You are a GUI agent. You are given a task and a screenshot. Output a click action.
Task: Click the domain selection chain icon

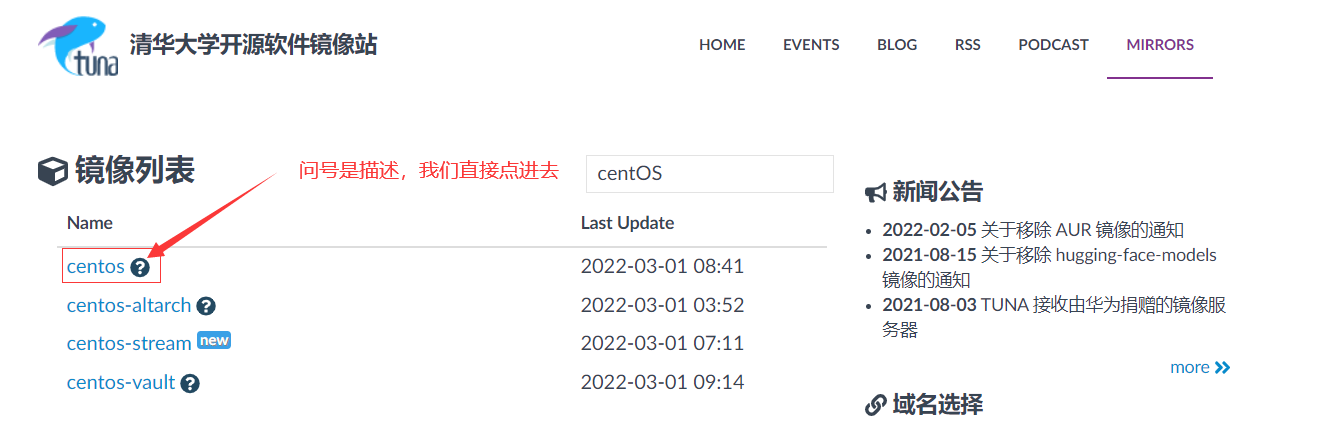click(875, 405)
